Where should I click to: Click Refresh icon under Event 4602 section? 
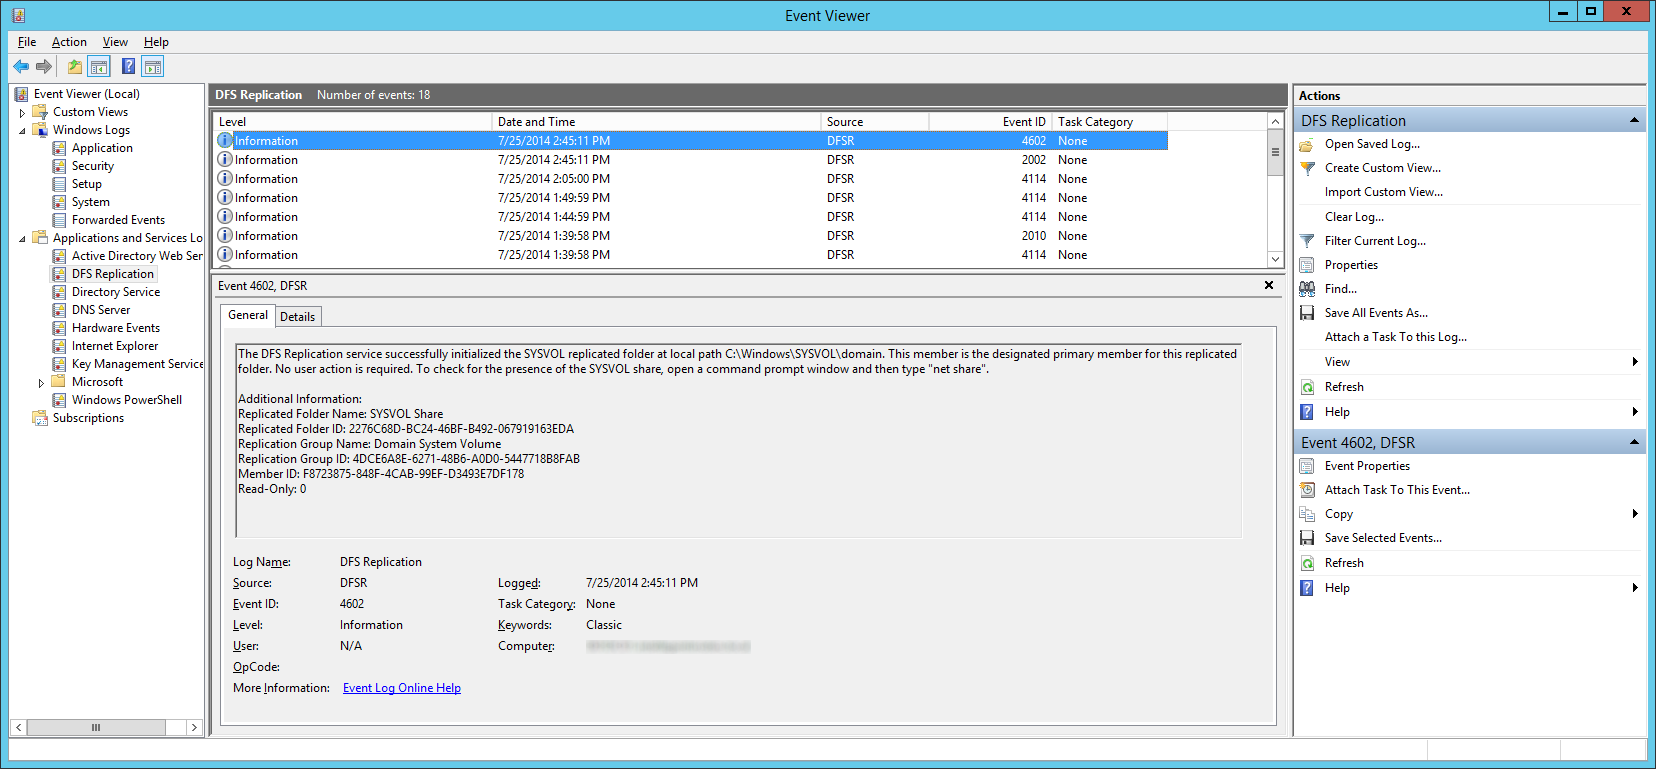(1307, 563)
